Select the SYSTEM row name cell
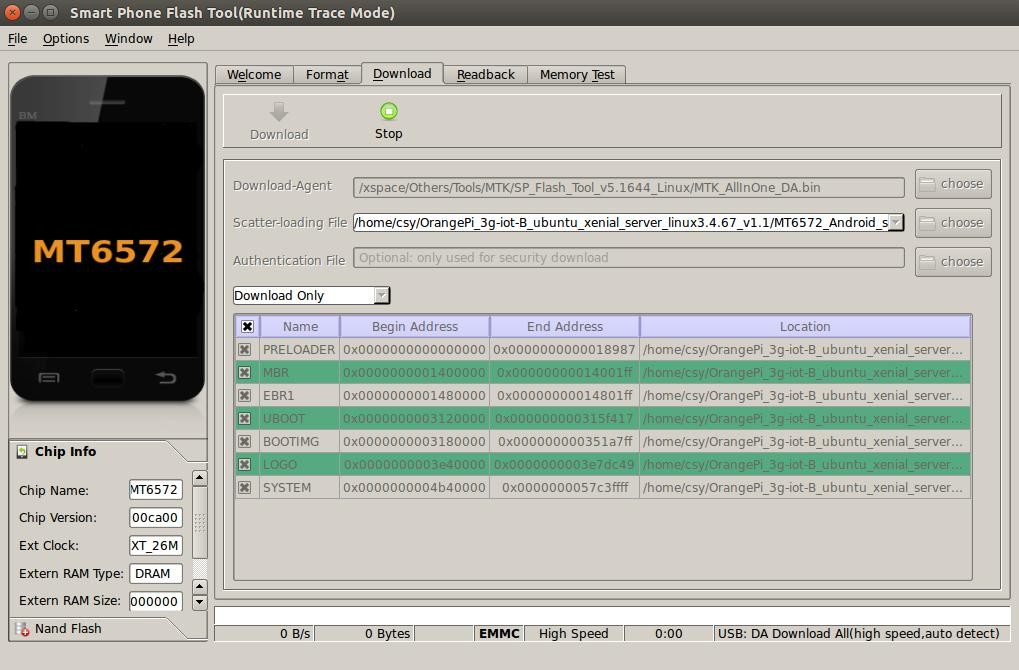This screenshot has height=670, width=1019. point(299,487)
